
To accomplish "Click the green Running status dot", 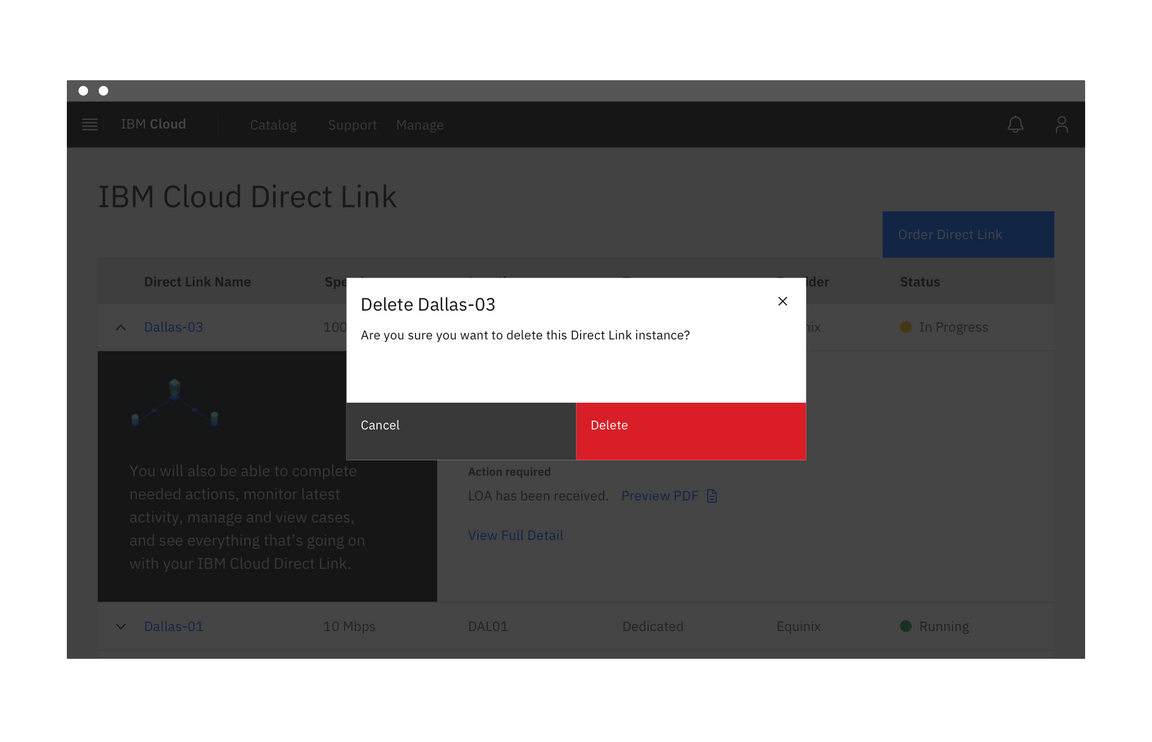I will pos(904,626).
